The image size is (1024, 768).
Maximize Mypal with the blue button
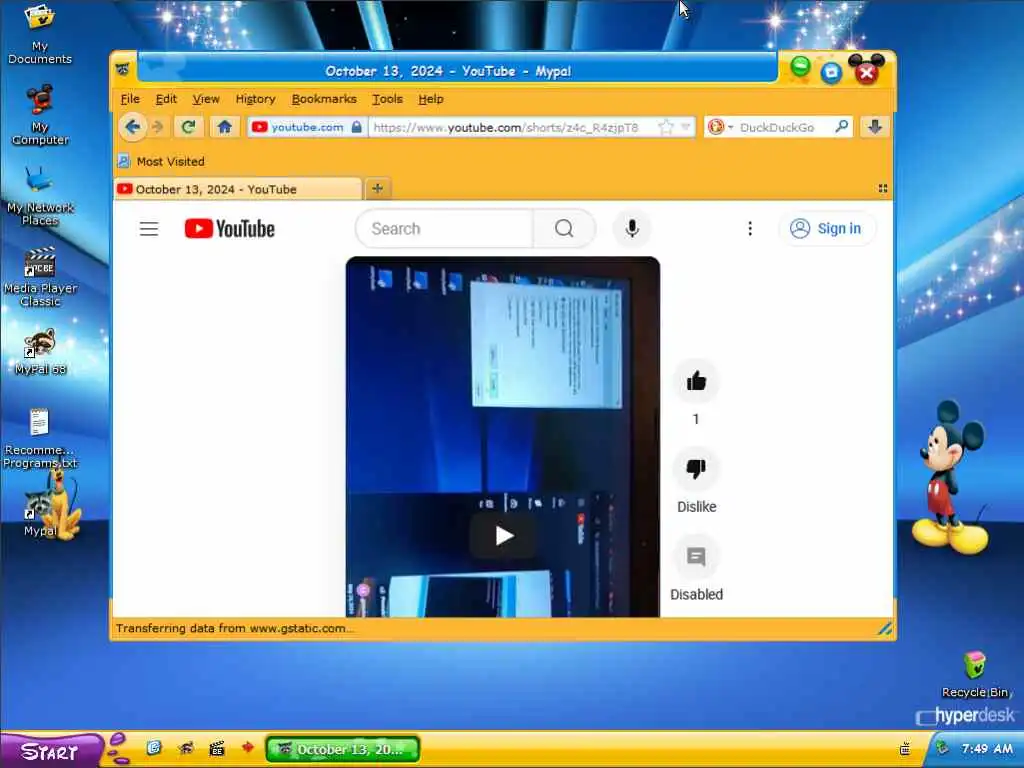coord(831,72)
